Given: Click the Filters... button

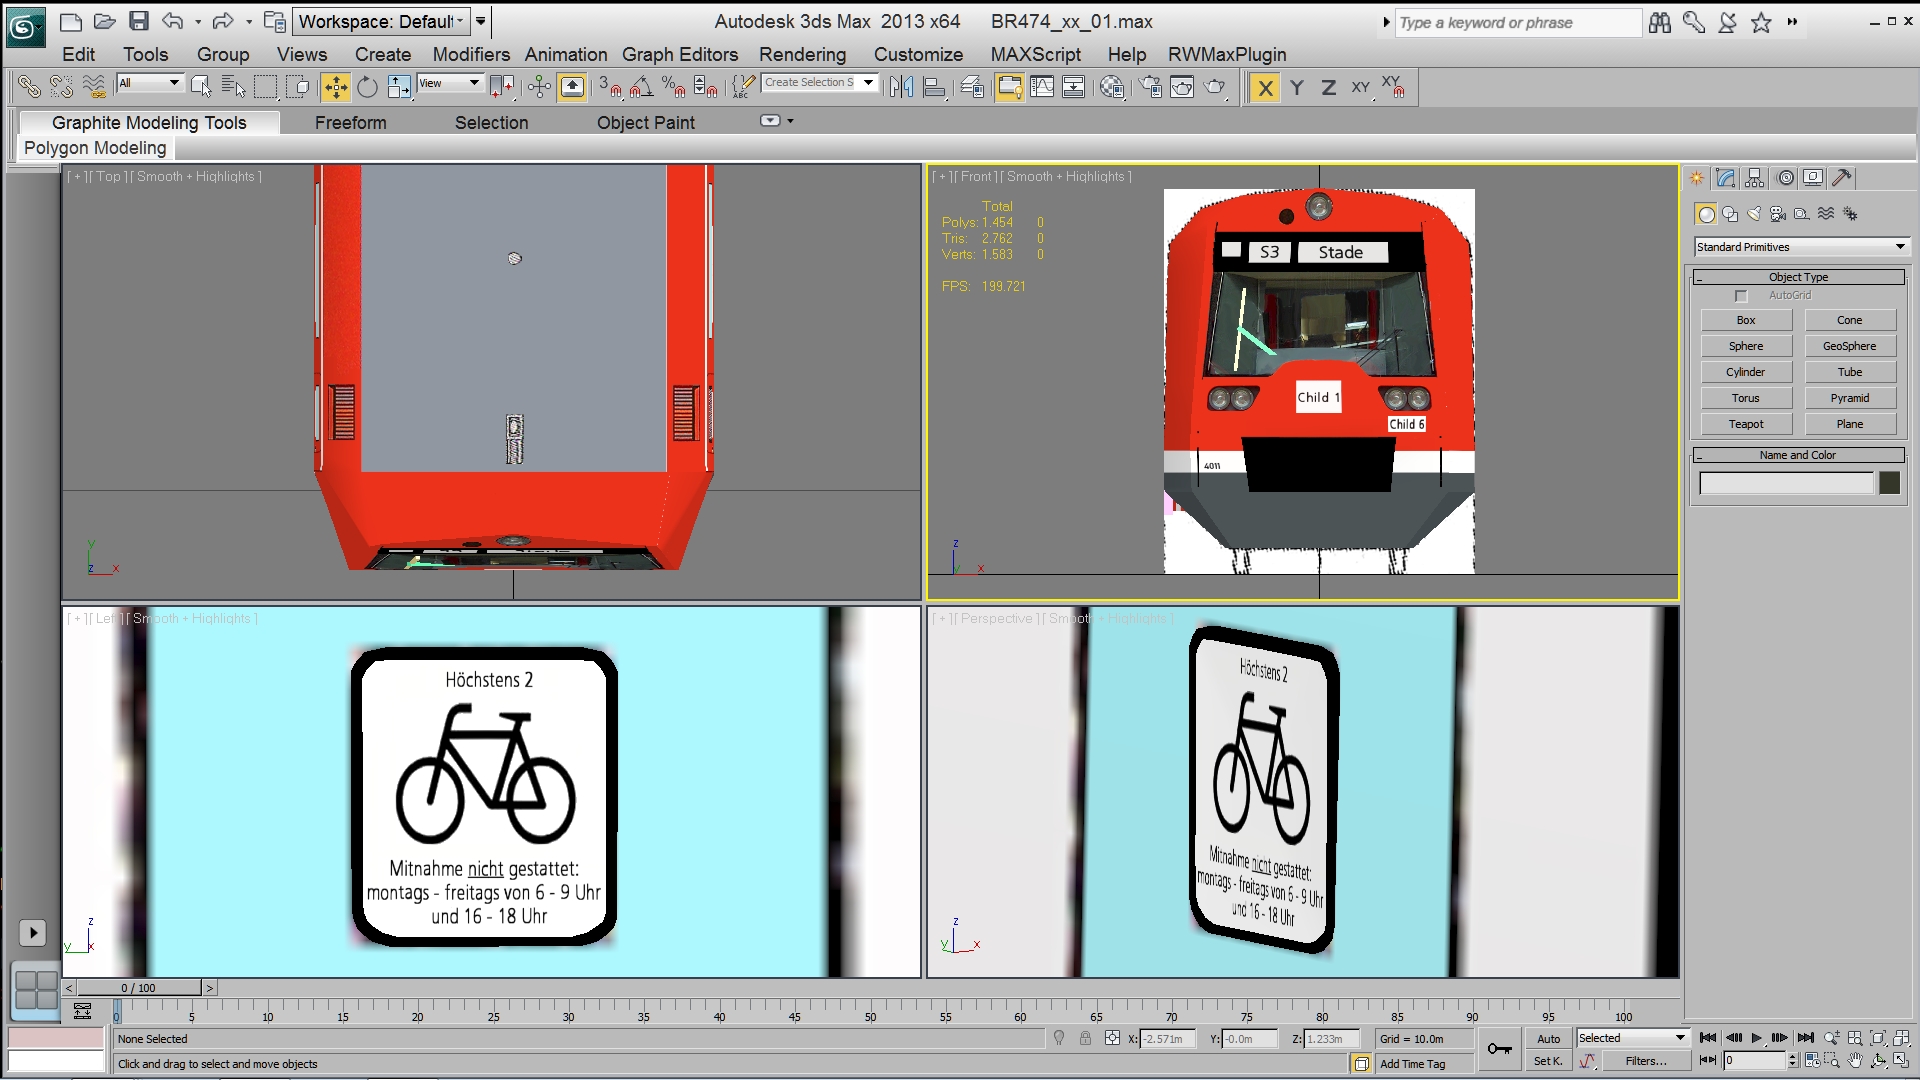Looking at the screenshot, I should click(x=1645, y=1061).
